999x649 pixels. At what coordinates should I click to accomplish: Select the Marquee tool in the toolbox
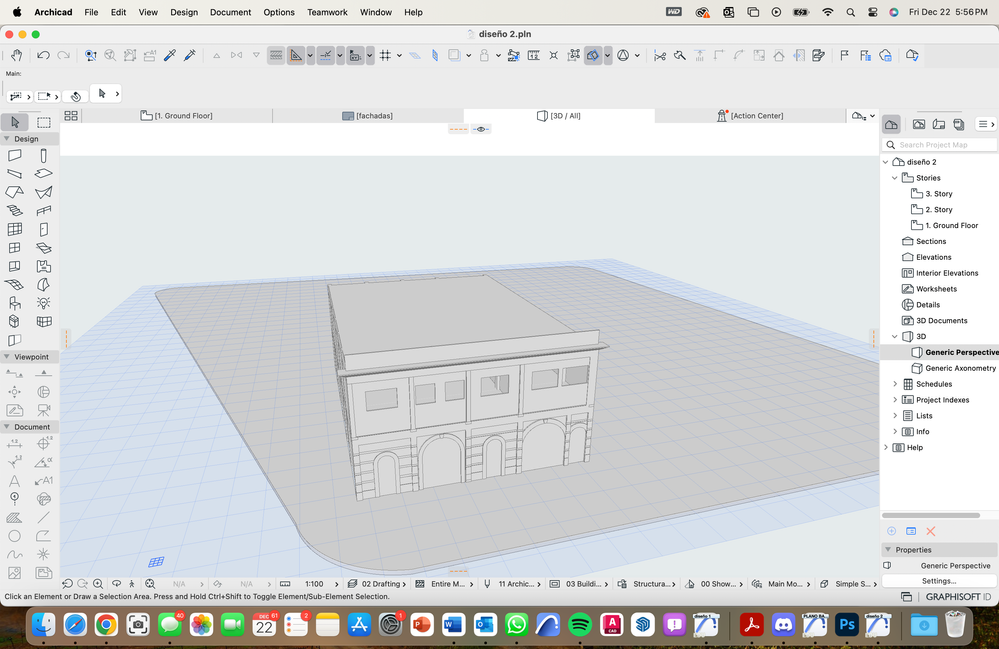pos(44,122)
